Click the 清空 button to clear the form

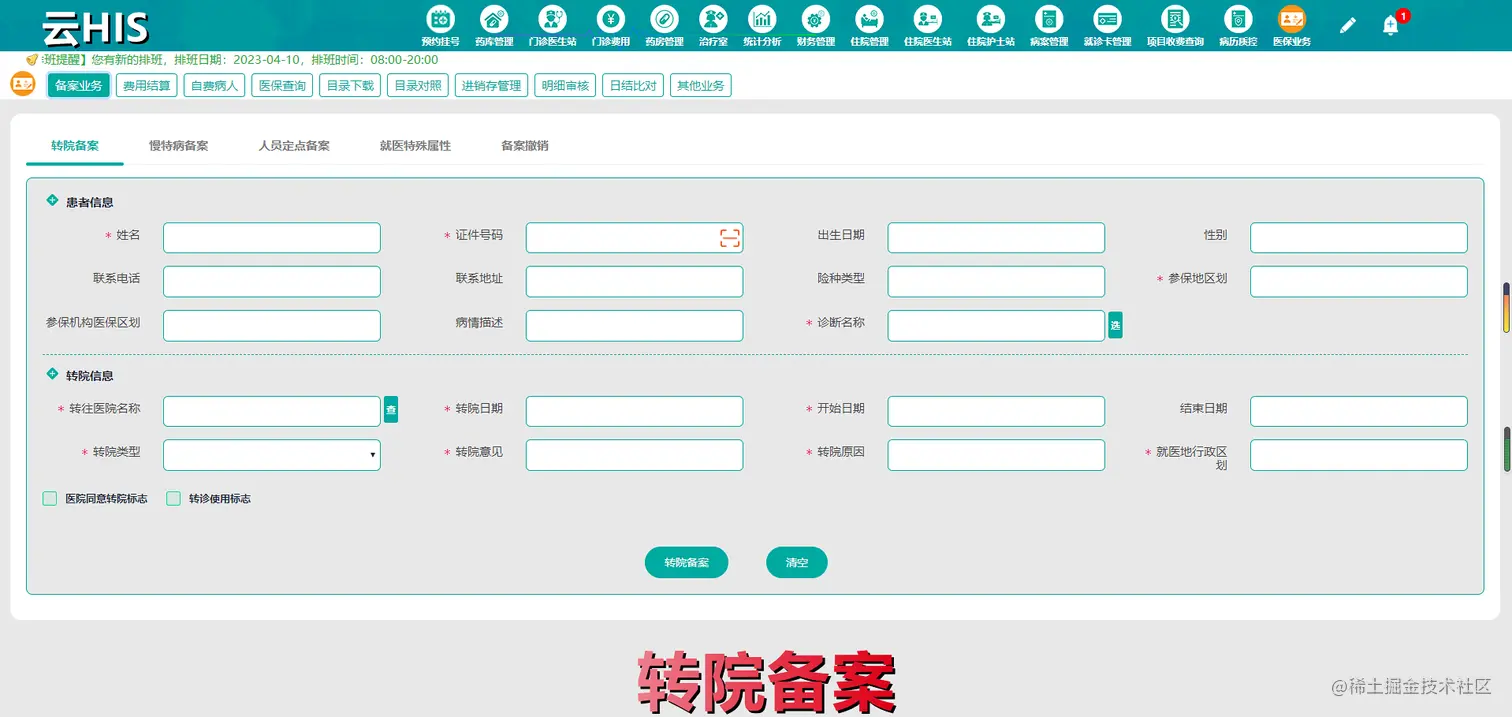tap(796, 562)
